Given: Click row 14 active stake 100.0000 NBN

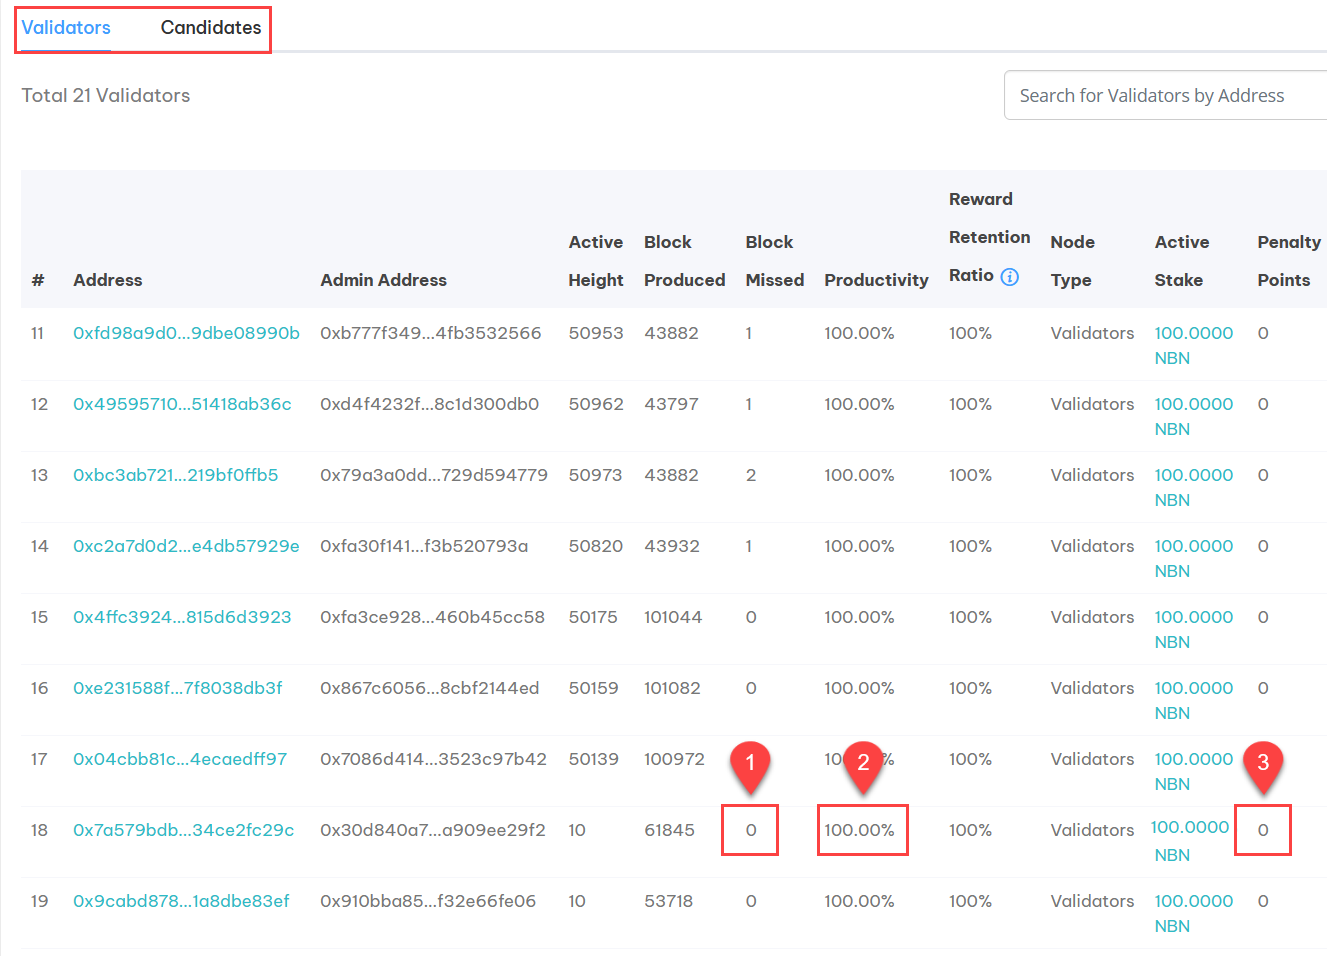Looking at the screenshot, I should [x=1194, y=558].
